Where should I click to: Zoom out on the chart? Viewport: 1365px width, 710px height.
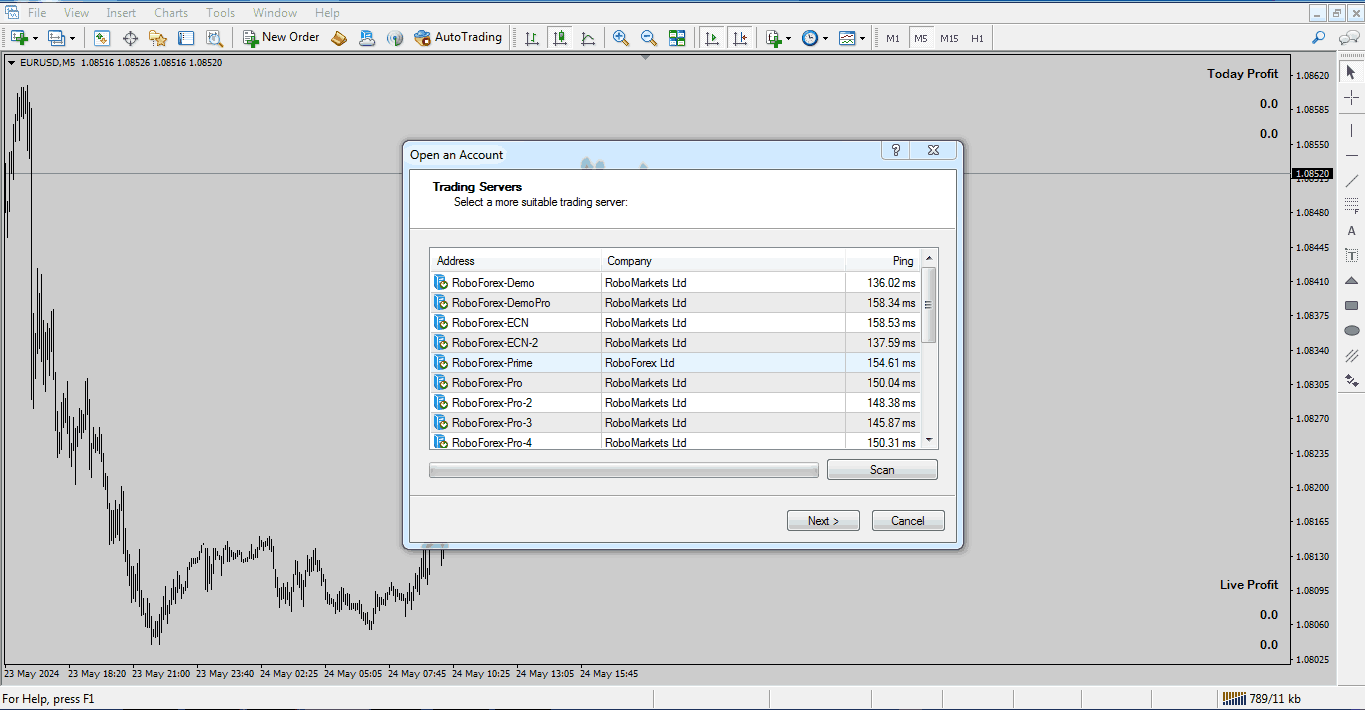click(649, 38)
